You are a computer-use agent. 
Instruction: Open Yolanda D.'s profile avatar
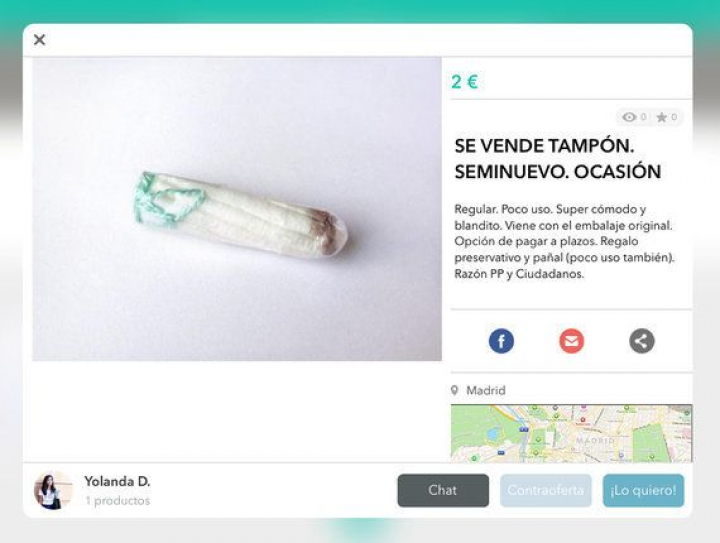pyautogui.click(x=53, y=490)
